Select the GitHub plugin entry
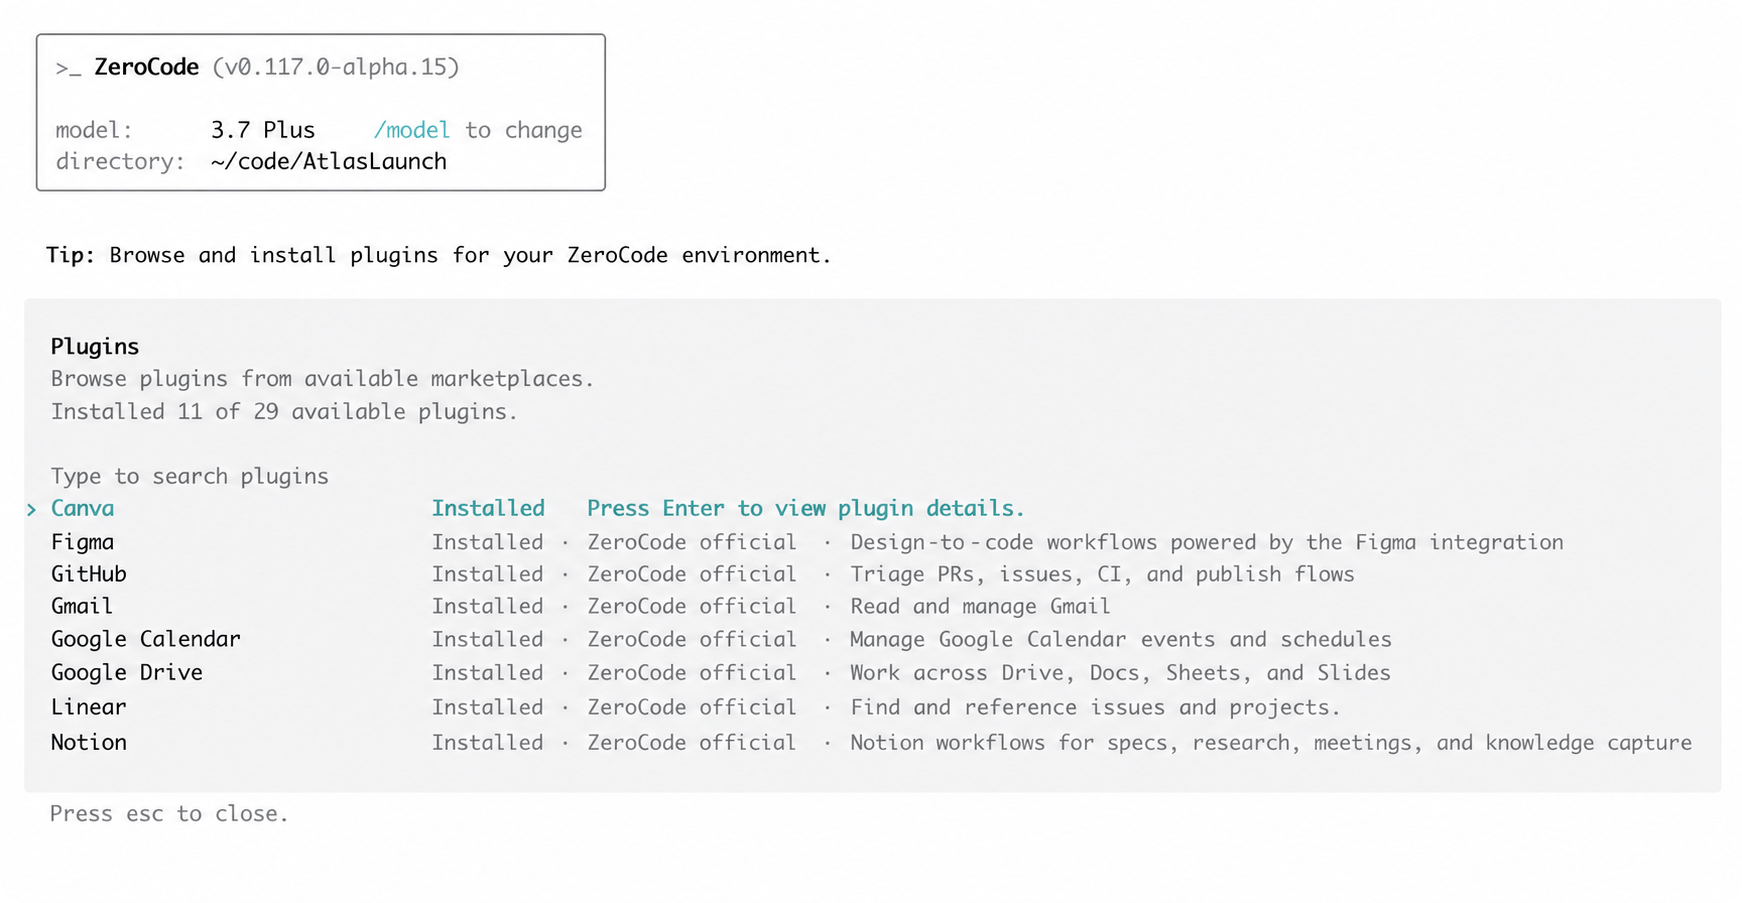The height and width of the screenshot is (903, 1742). (x=871, y=574)
